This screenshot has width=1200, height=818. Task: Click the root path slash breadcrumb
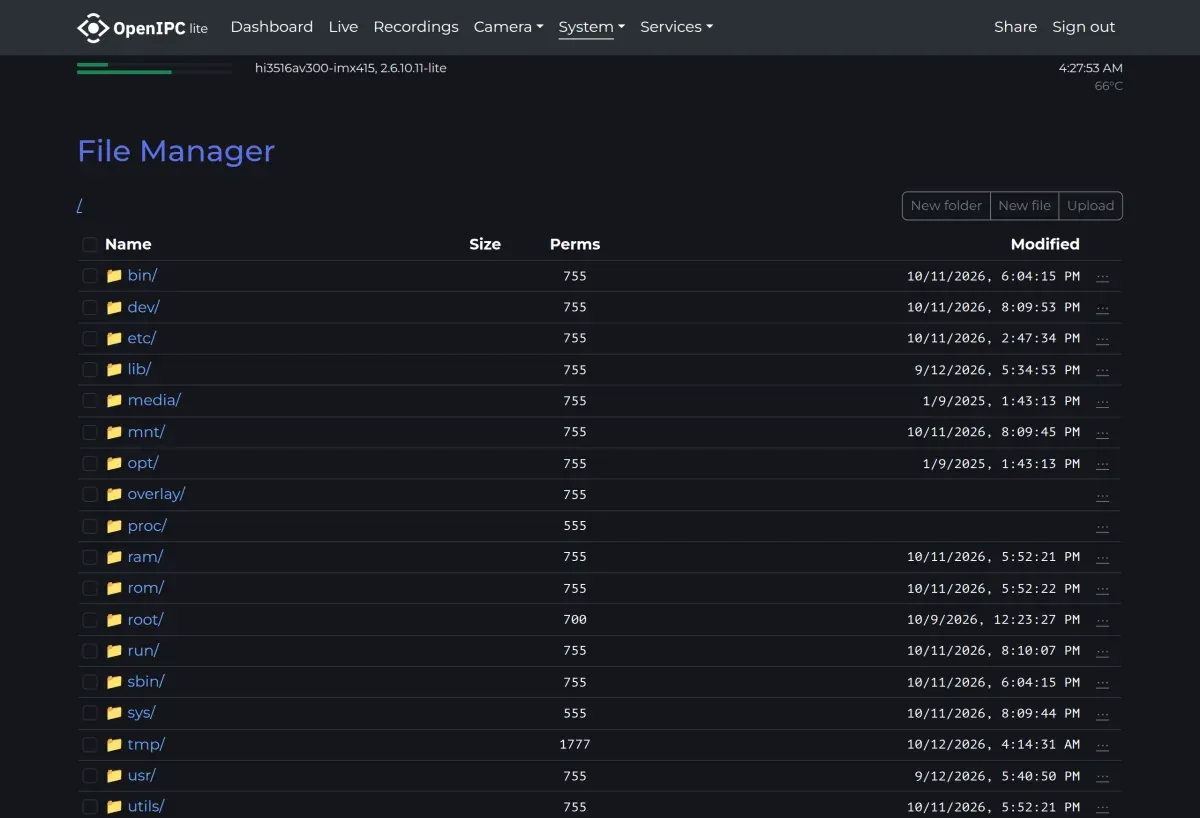click(x=80, y=206)
